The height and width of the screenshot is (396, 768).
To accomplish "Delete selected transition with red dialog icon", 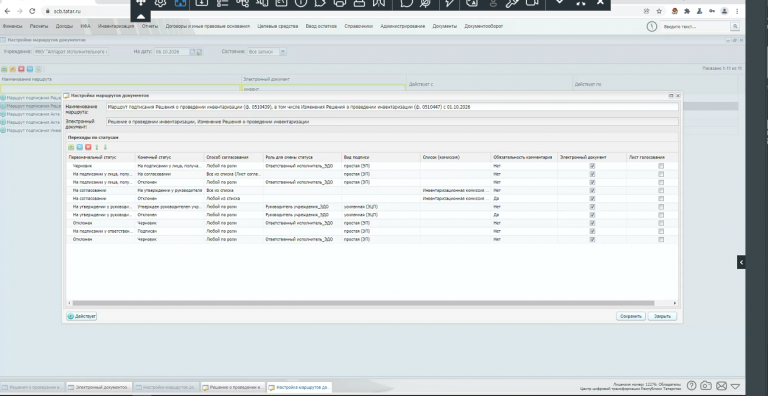I will [88, 147].
